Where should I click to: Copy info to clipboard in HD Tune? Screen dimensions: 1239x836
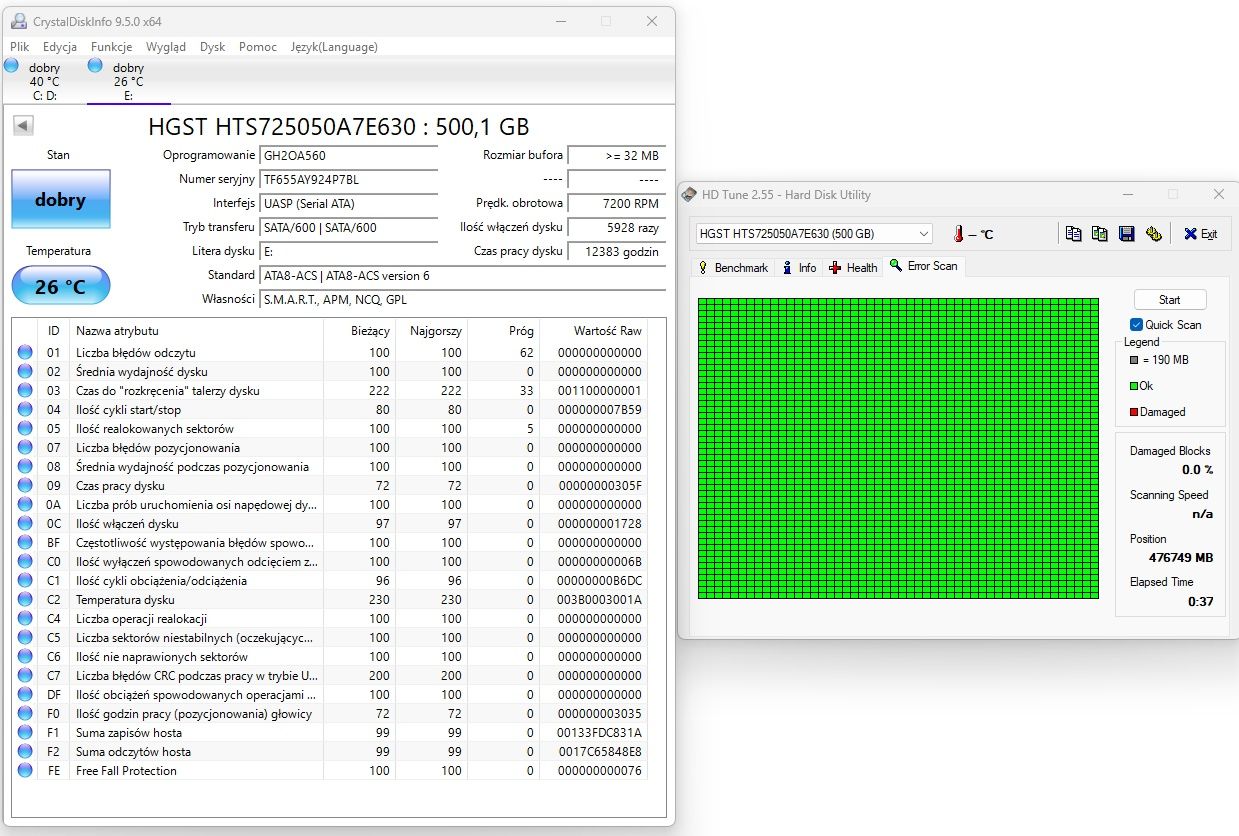1073,234
